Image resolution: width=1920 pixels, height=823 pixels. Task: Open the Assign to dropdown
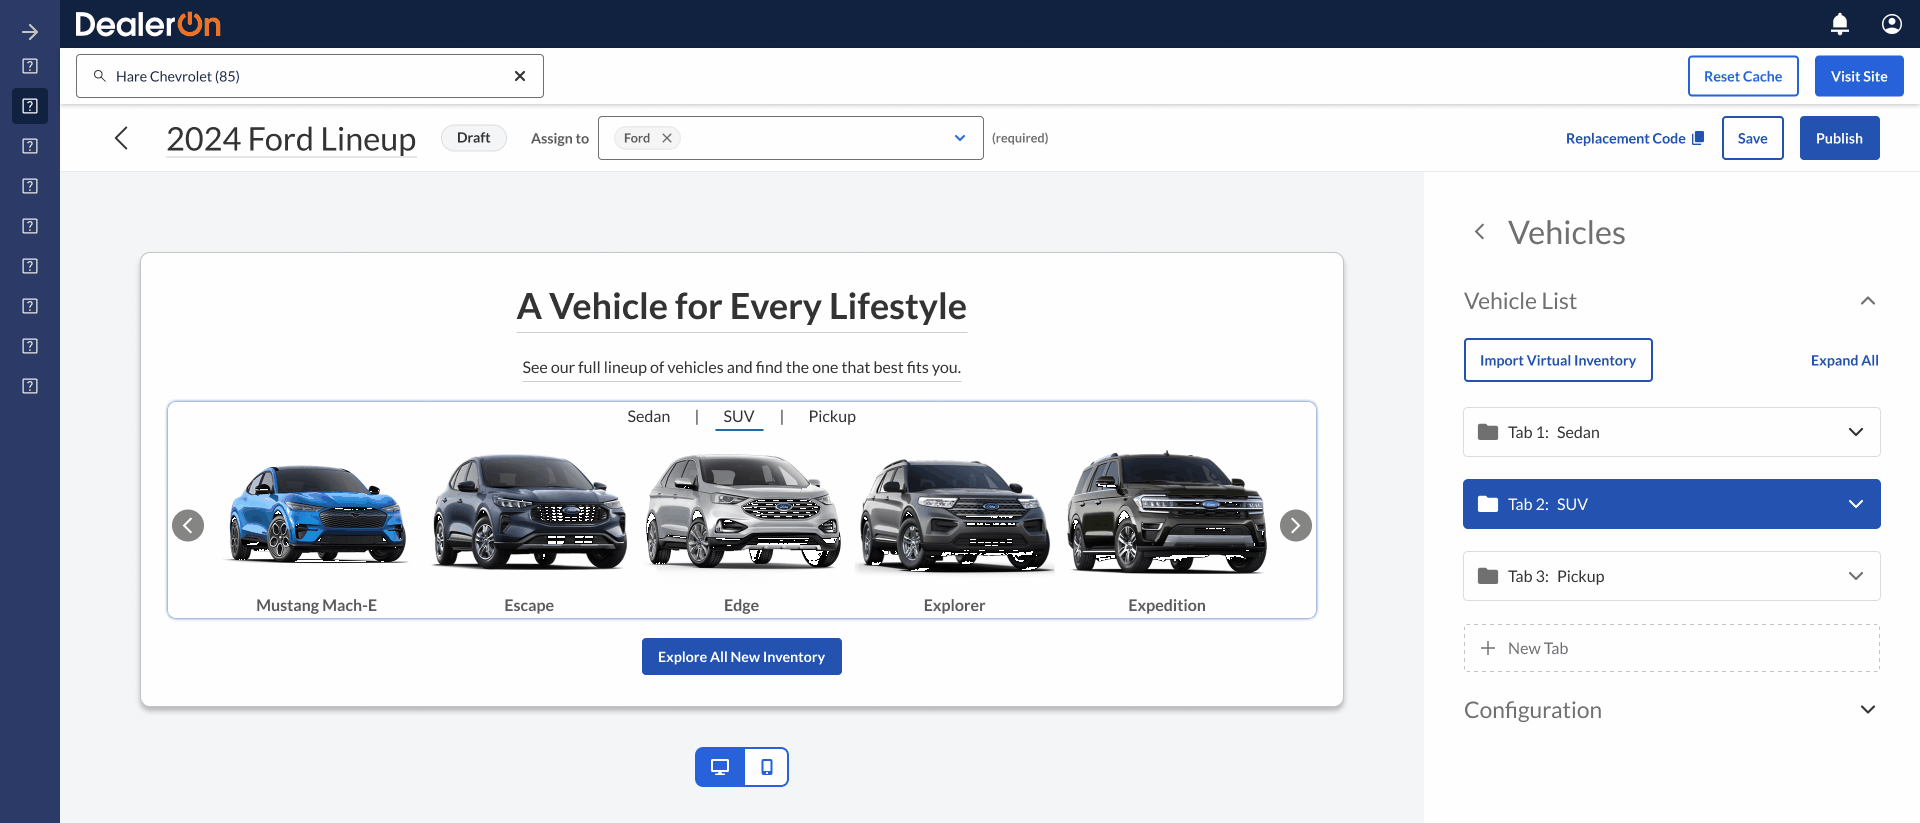tap(960, 138)
